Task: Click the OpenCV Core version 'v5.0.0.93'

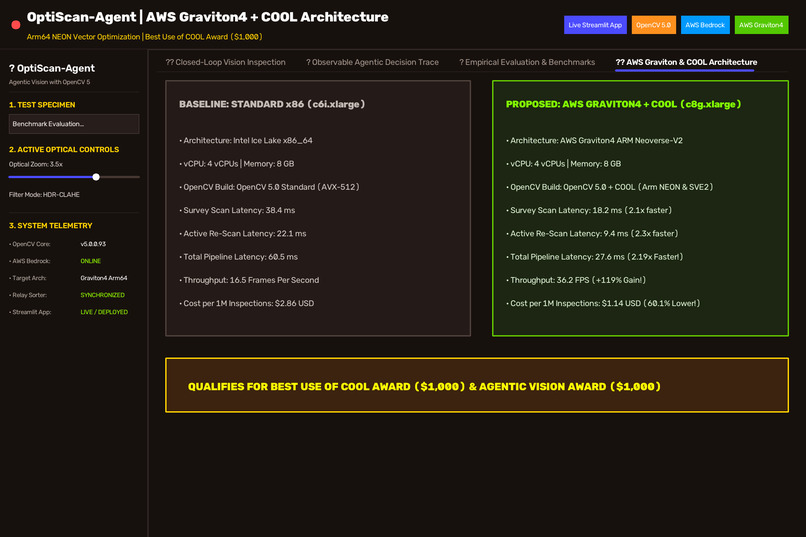Action: point(93,244)
